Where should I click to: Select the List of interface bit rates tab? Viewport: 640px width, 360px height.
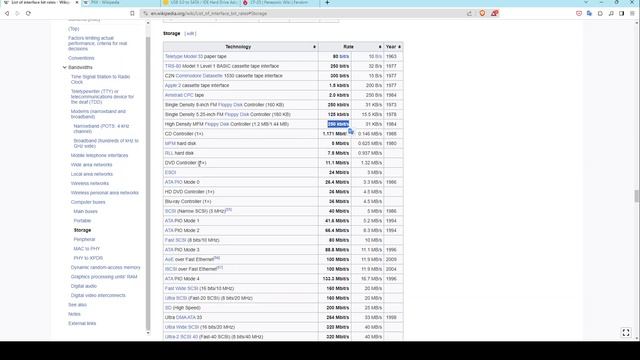point(40,2)
